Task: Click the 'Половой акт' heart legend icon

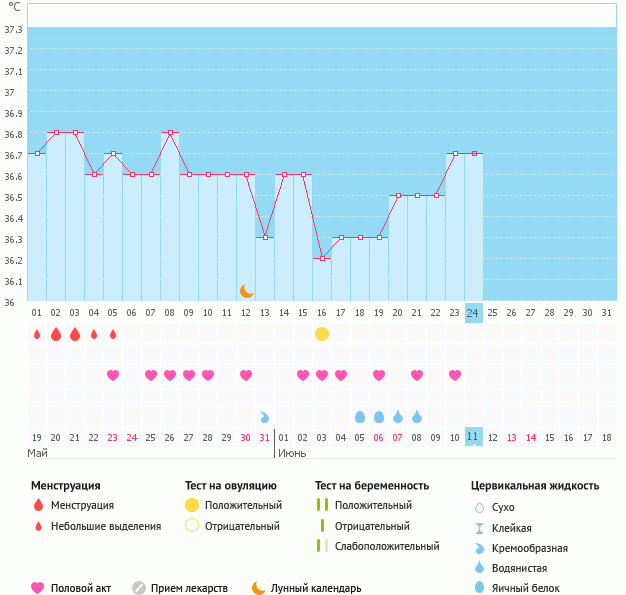Action: click(38, 588)
